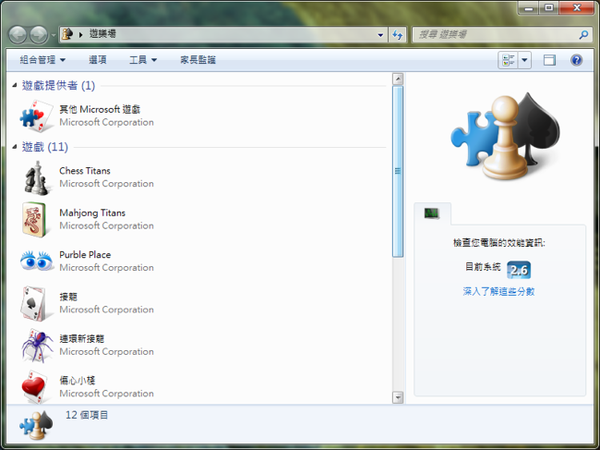Viewport: 600px width, 450px height.
Task: Select the Purble Place title text
Action: point(85,254)
